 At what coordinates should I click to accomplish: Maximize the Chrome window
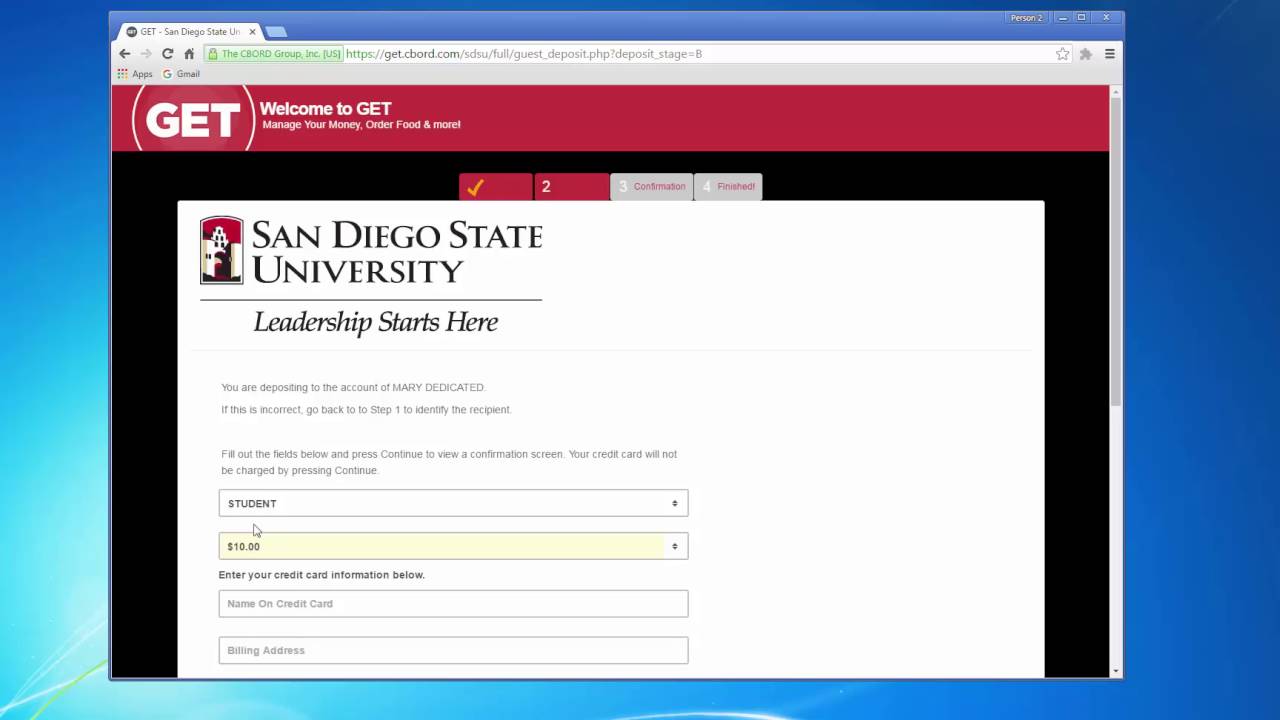point(1081,18)
